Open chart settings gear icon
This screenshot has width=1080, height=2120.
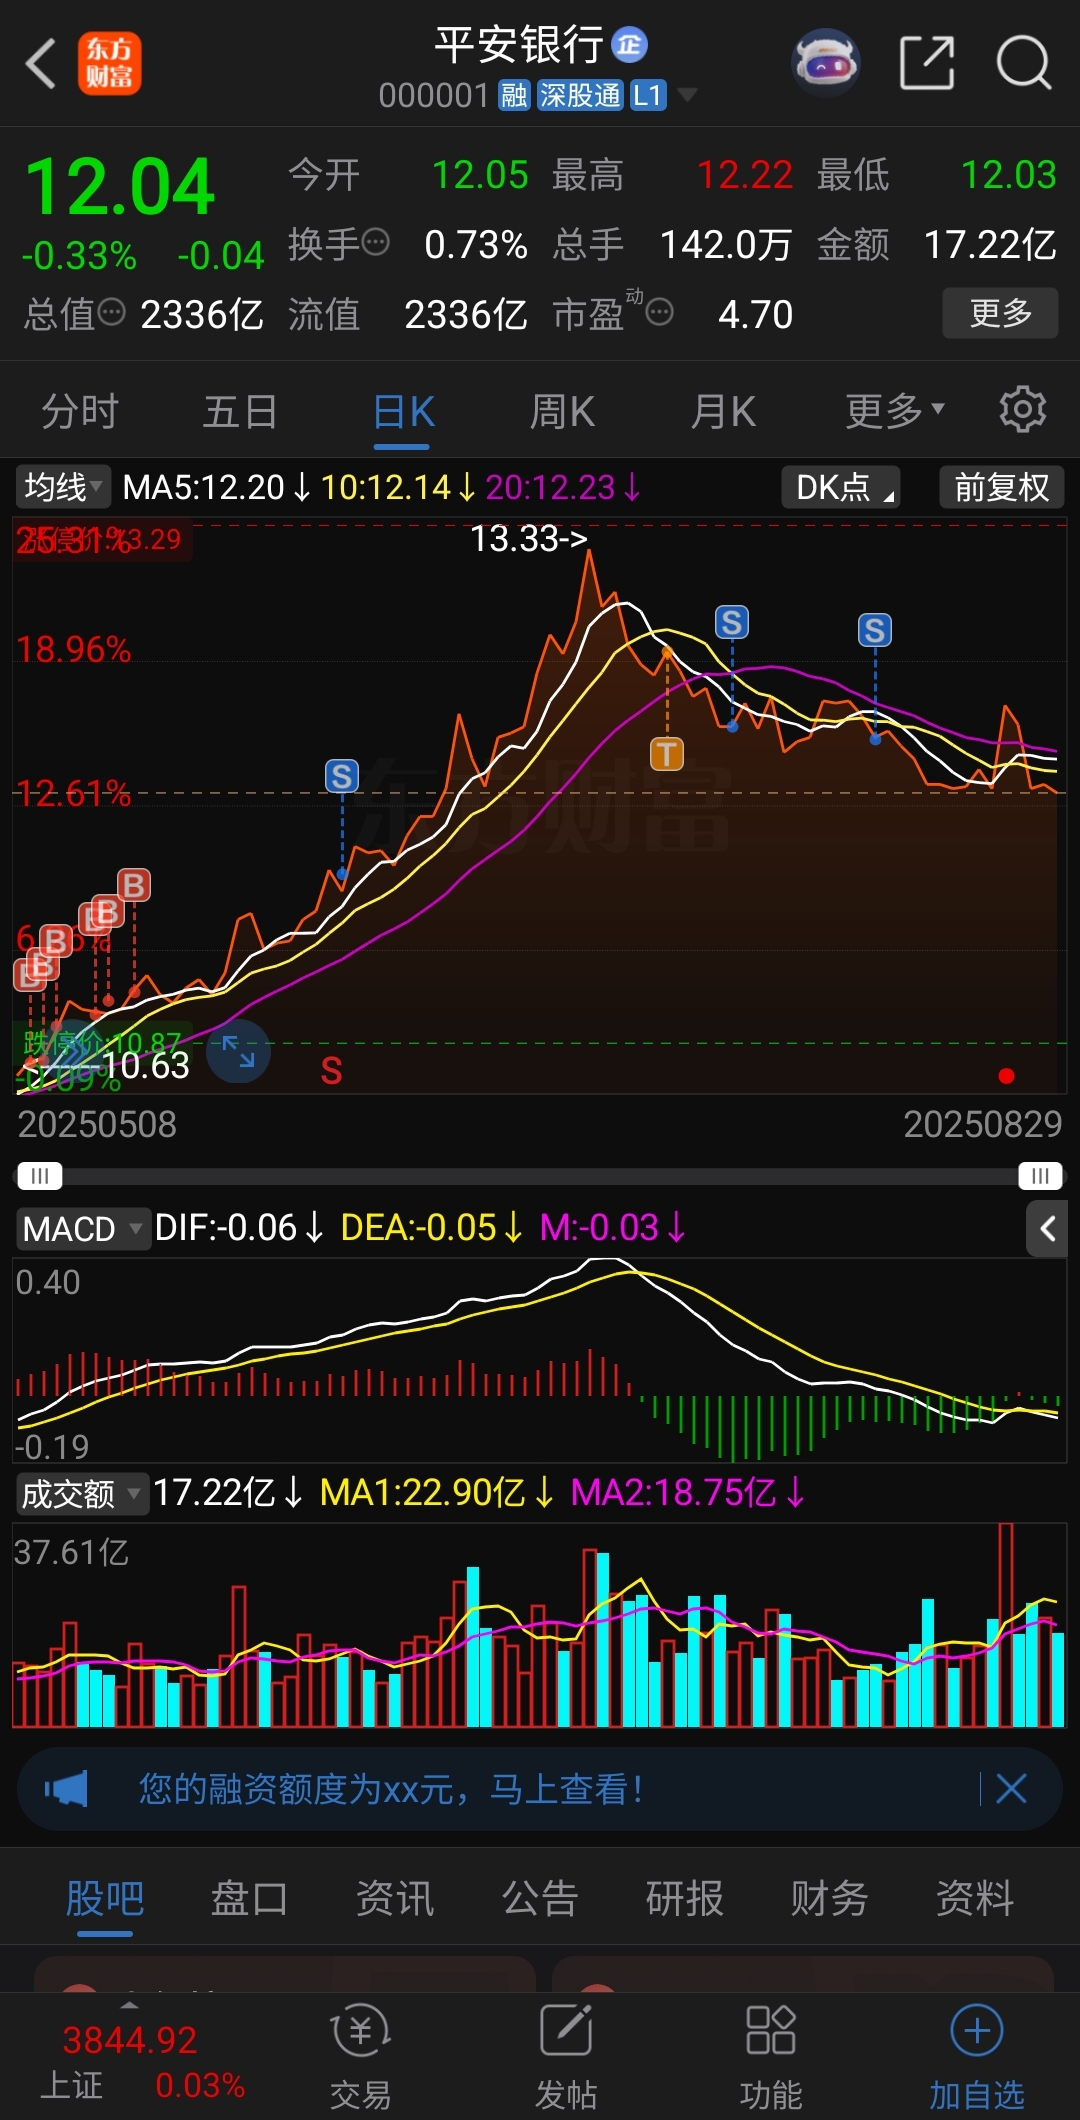(x=1022, y=410)
